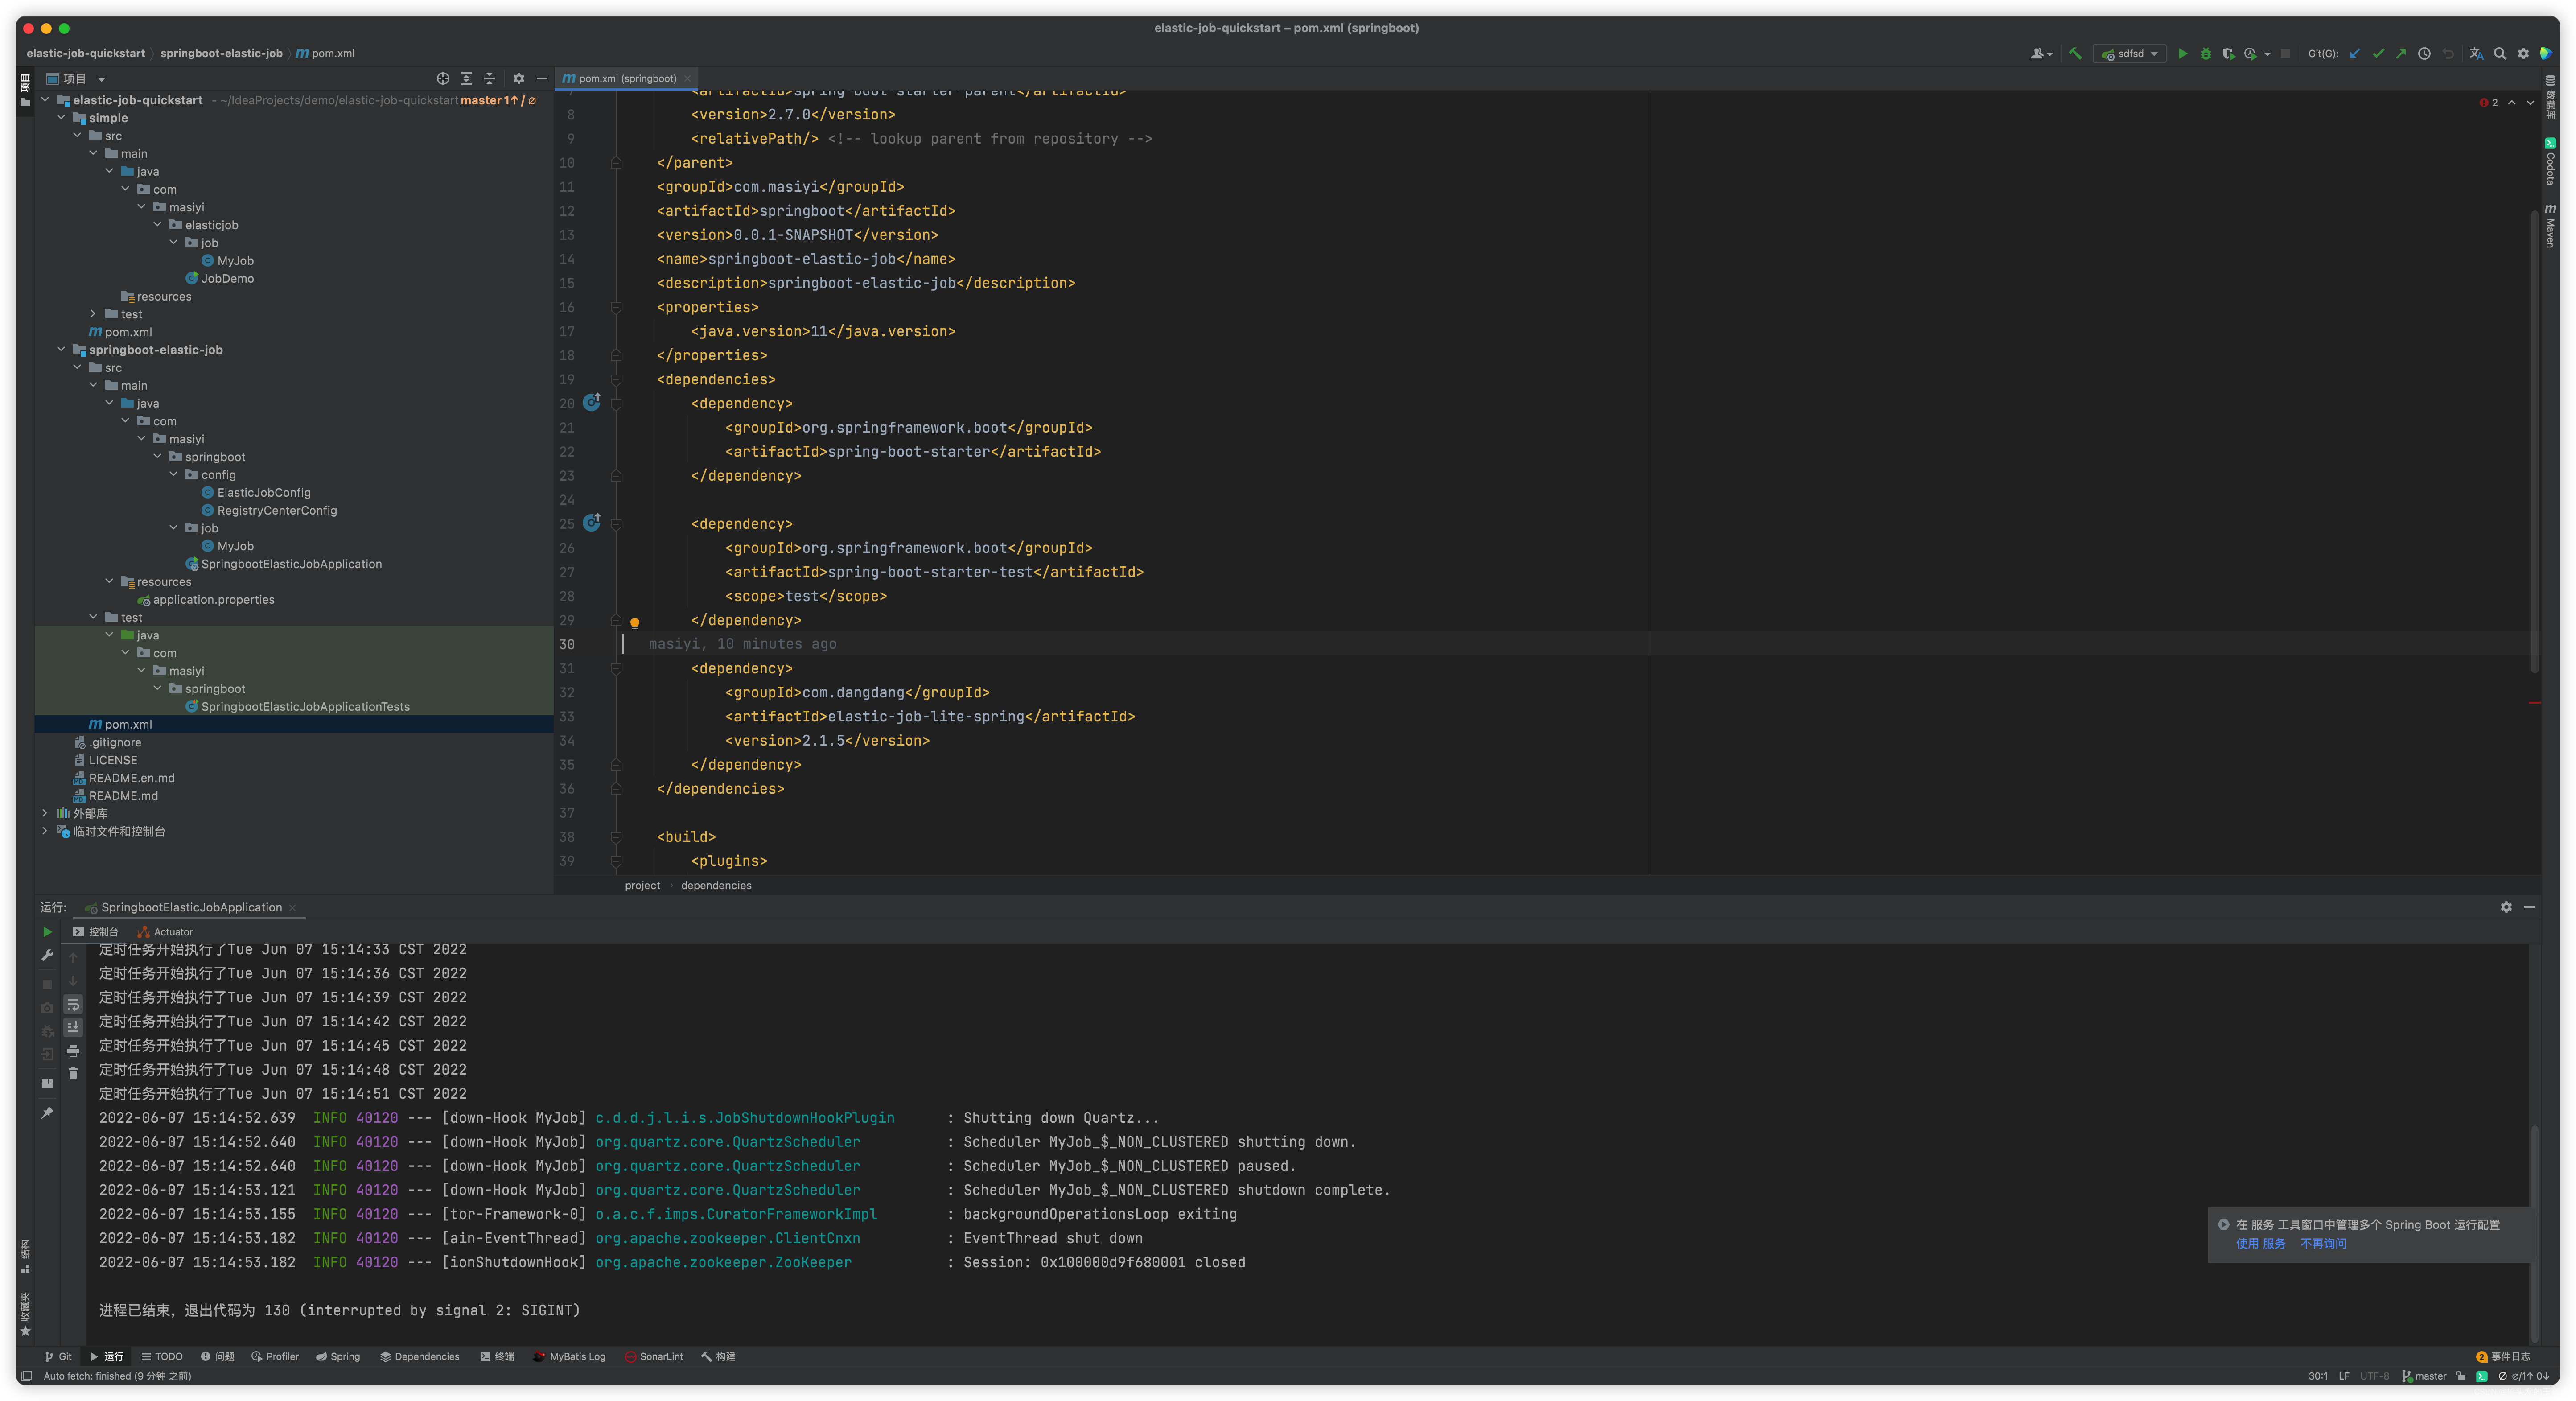2576x1401 pixels.
Task: Click the Debug bug icon in toolbar
Action: 2205,54
